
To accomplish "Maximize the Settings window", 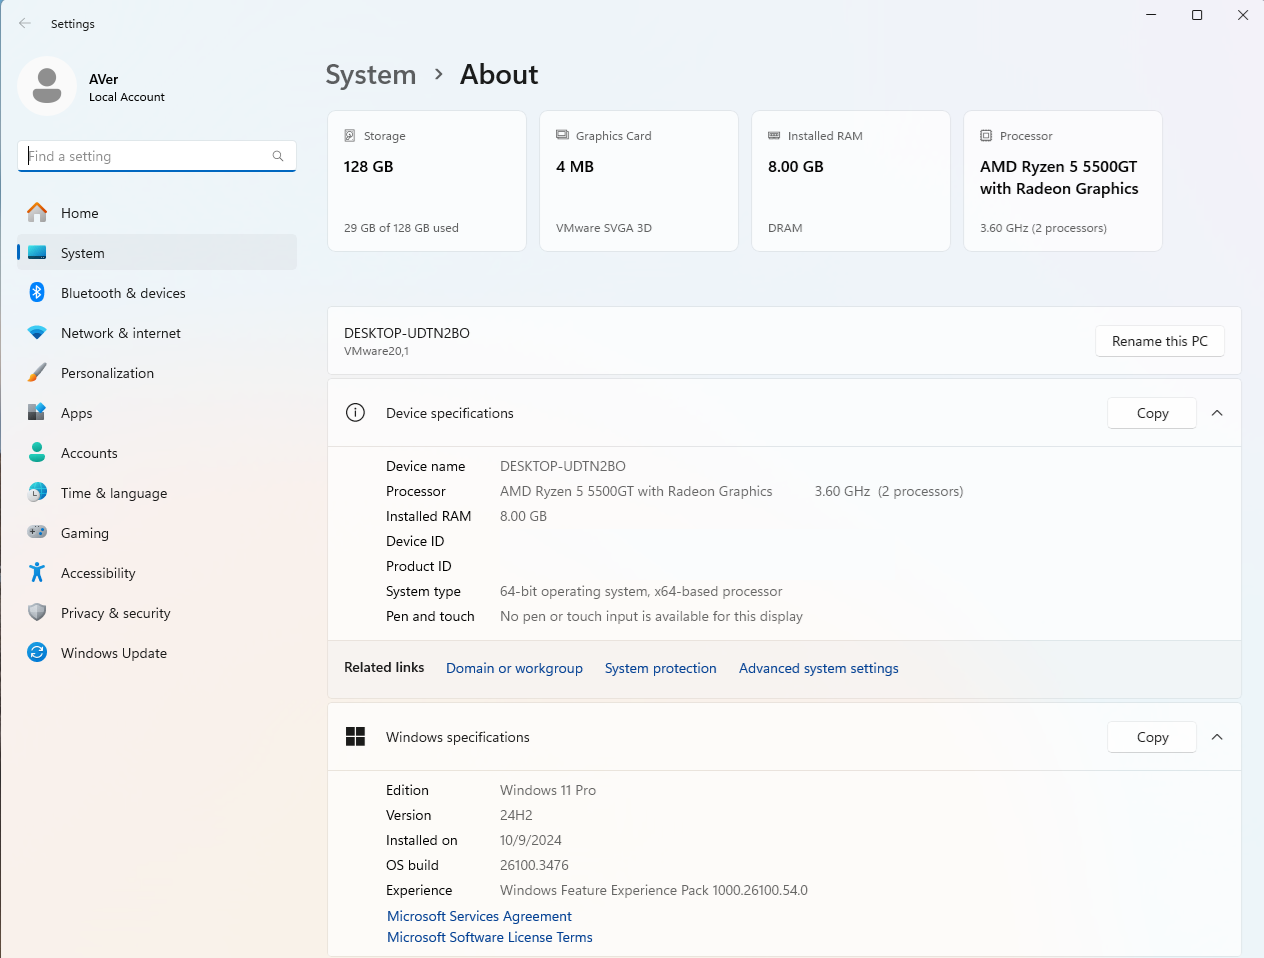I will pos(1197,15).
